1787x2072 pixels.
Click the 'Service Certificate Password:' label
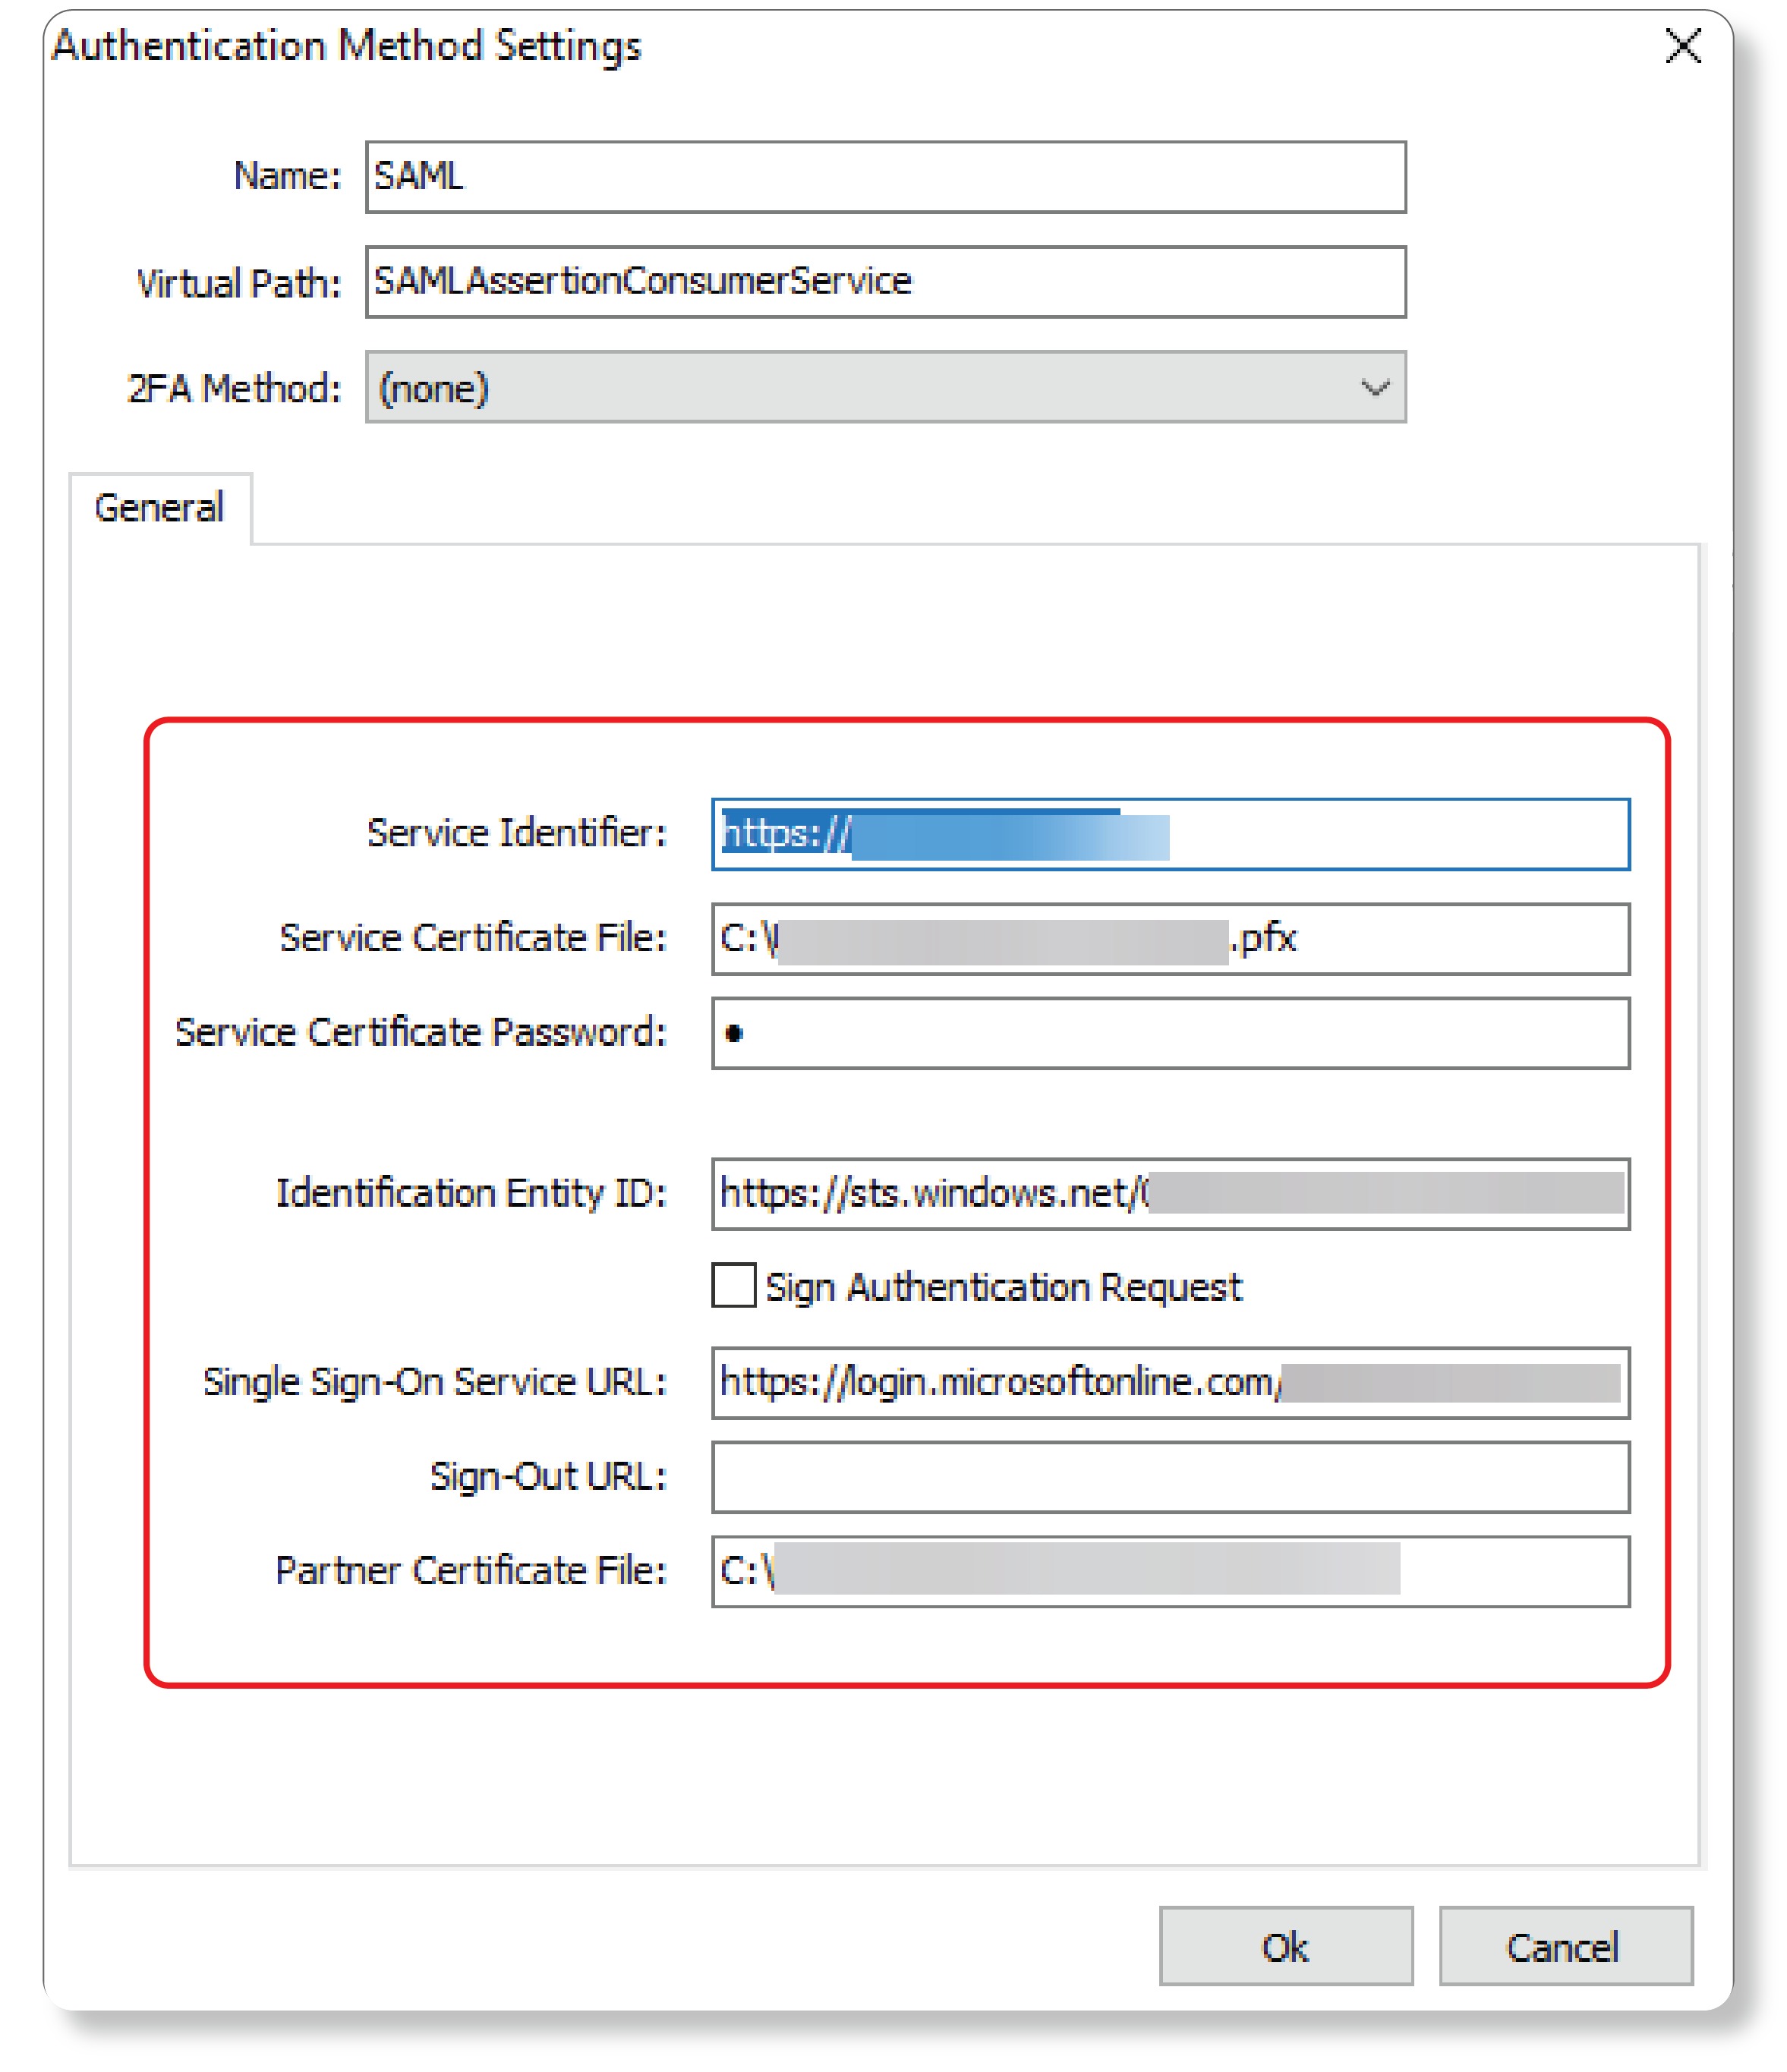[420, 1032]
